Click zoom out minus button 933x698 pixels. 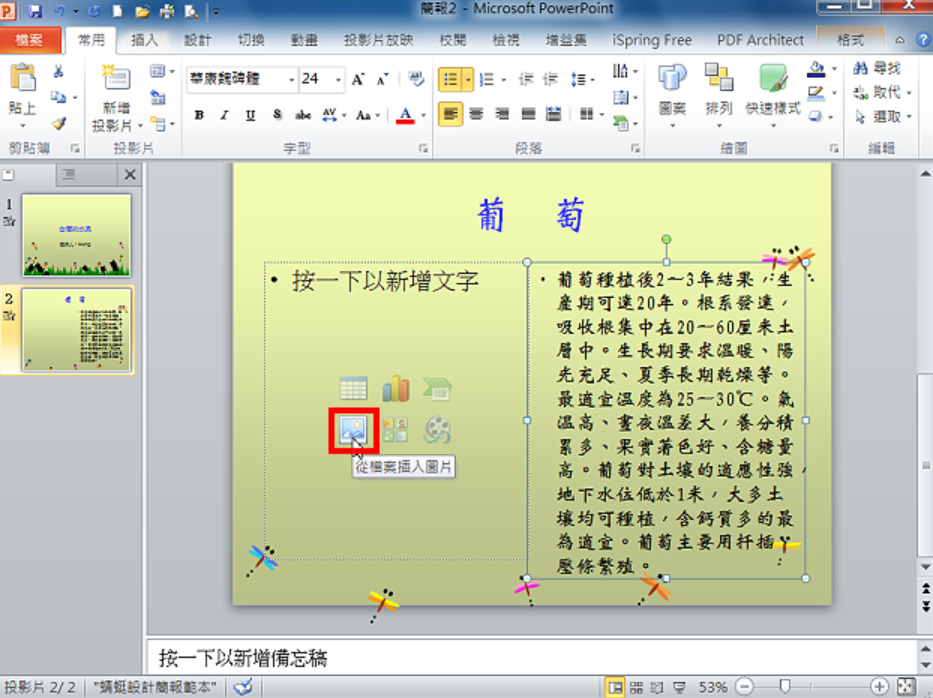(744, 687)
